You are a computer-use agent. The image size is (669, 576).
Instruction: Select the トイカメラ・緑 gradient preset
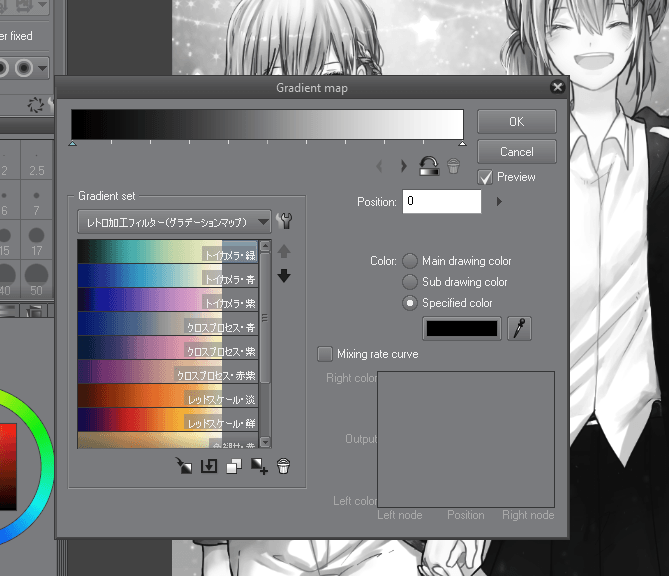tap(167, 252)
